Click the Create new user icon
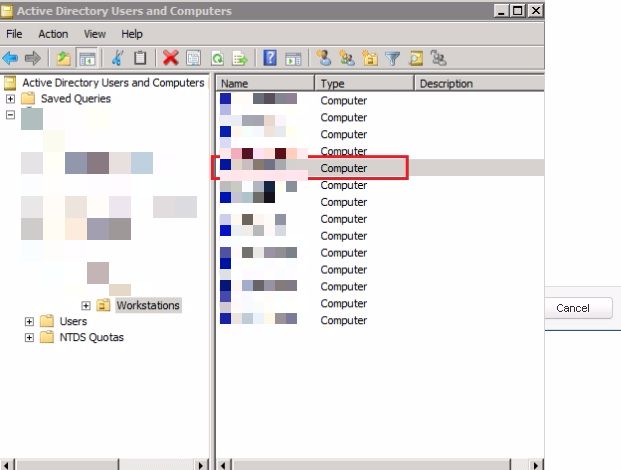 (323, 58)
